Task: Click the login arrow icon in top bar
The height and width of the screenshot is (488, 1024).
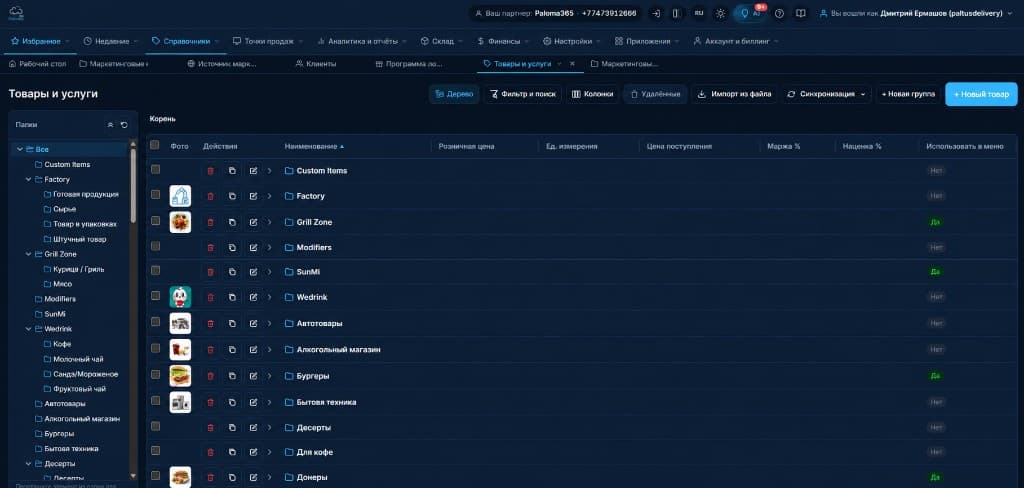Action: (x=656, y=13)
